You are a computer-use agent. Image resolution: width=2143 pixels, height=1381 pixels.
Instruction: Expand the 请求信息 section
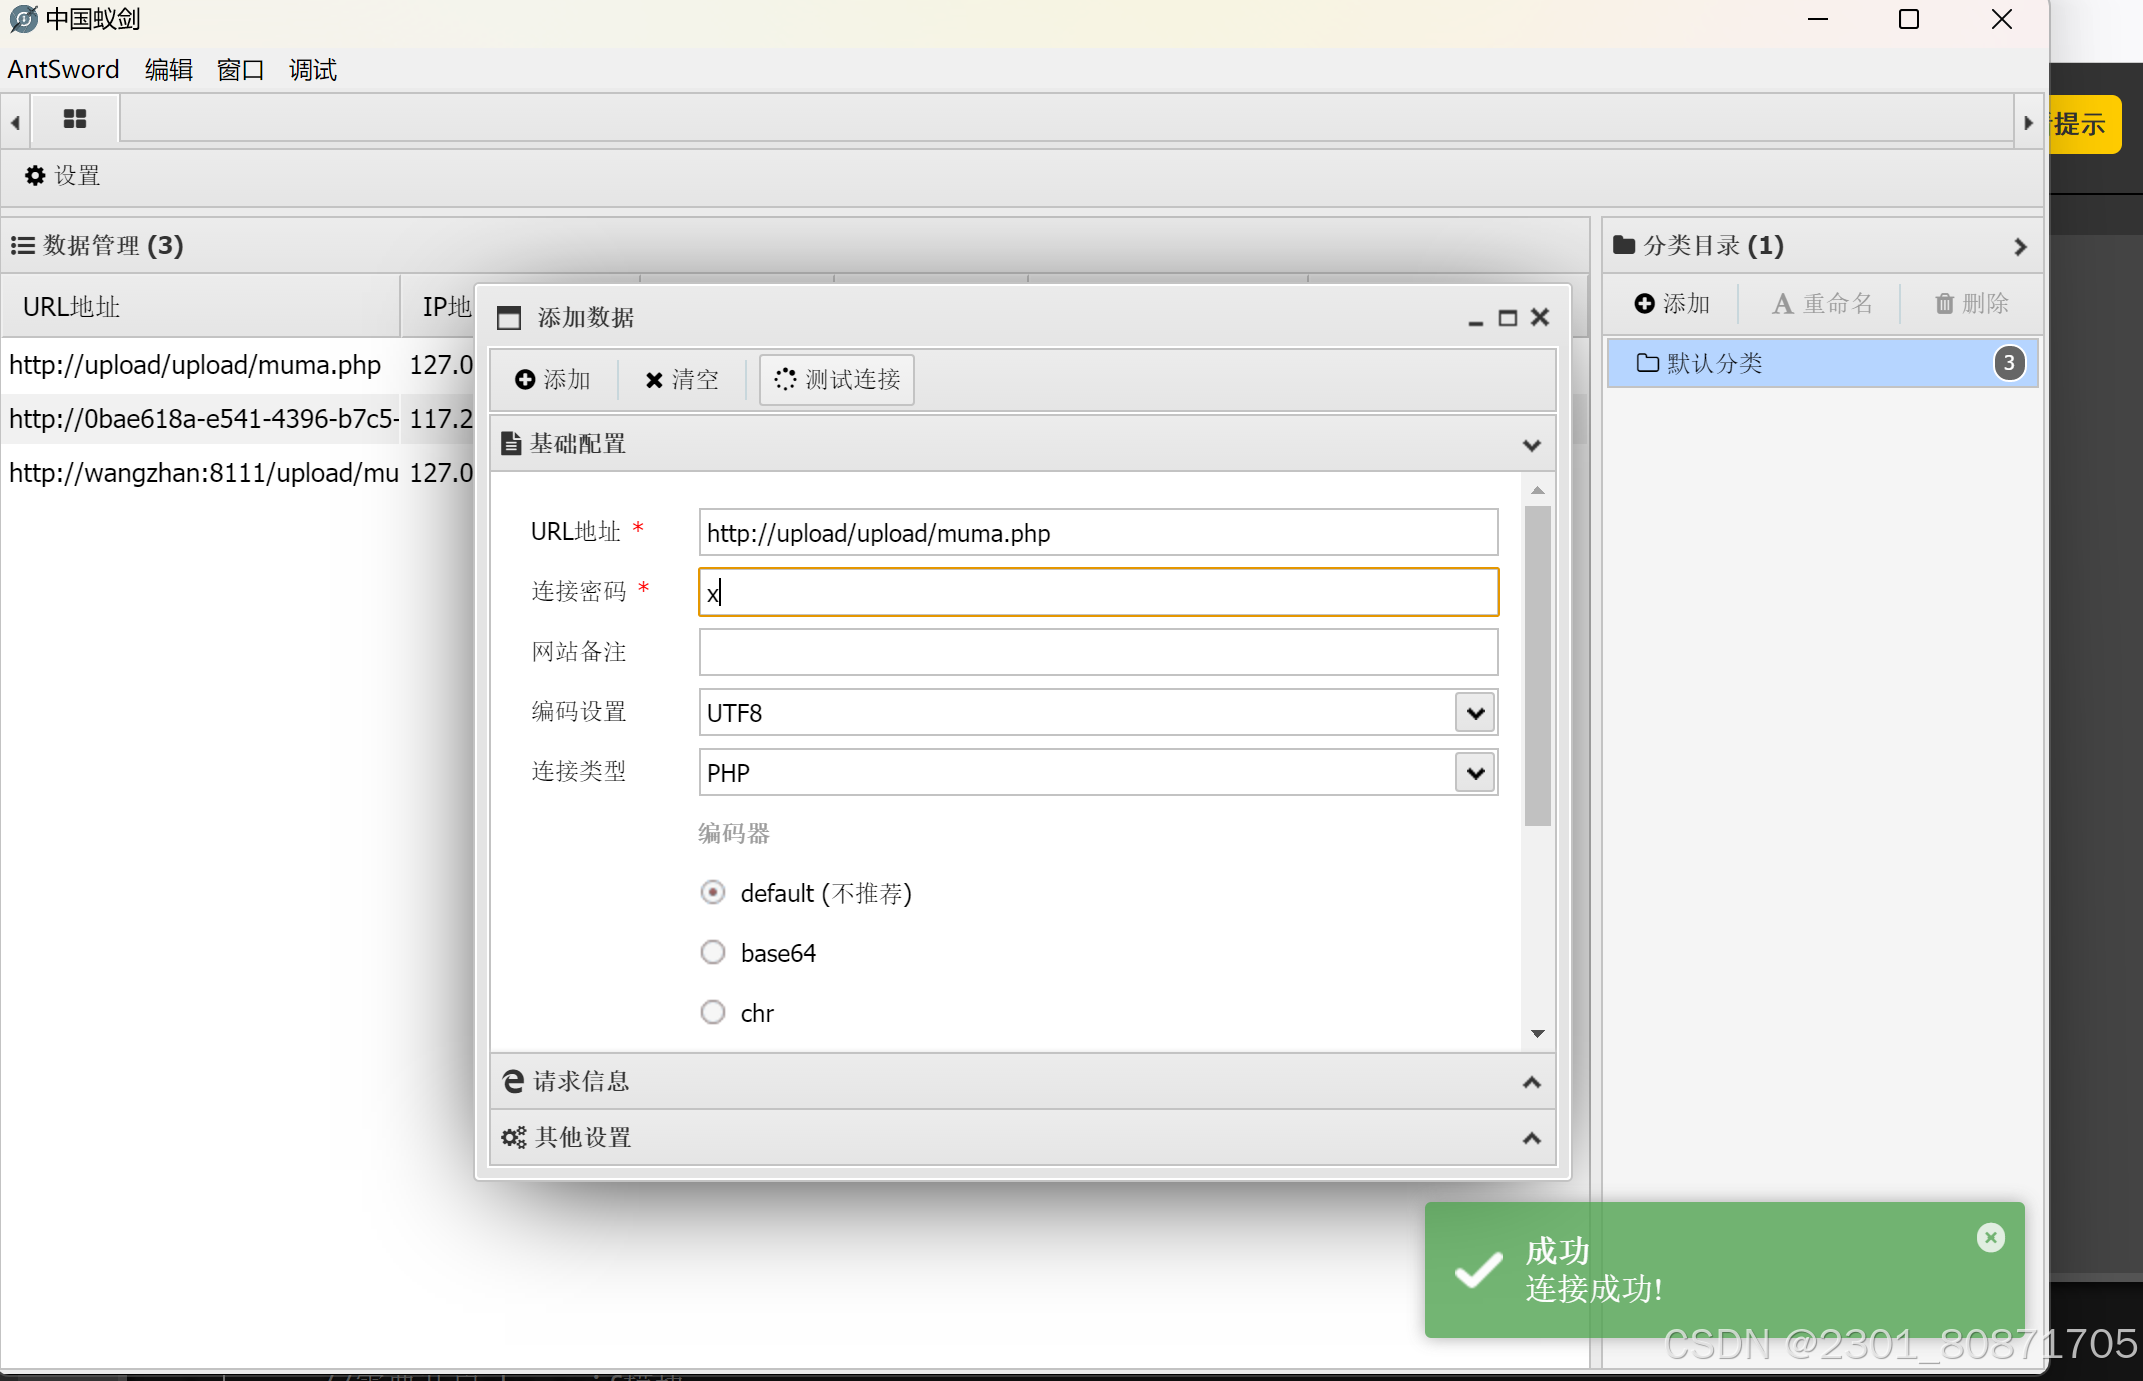pos(1022,1081)
